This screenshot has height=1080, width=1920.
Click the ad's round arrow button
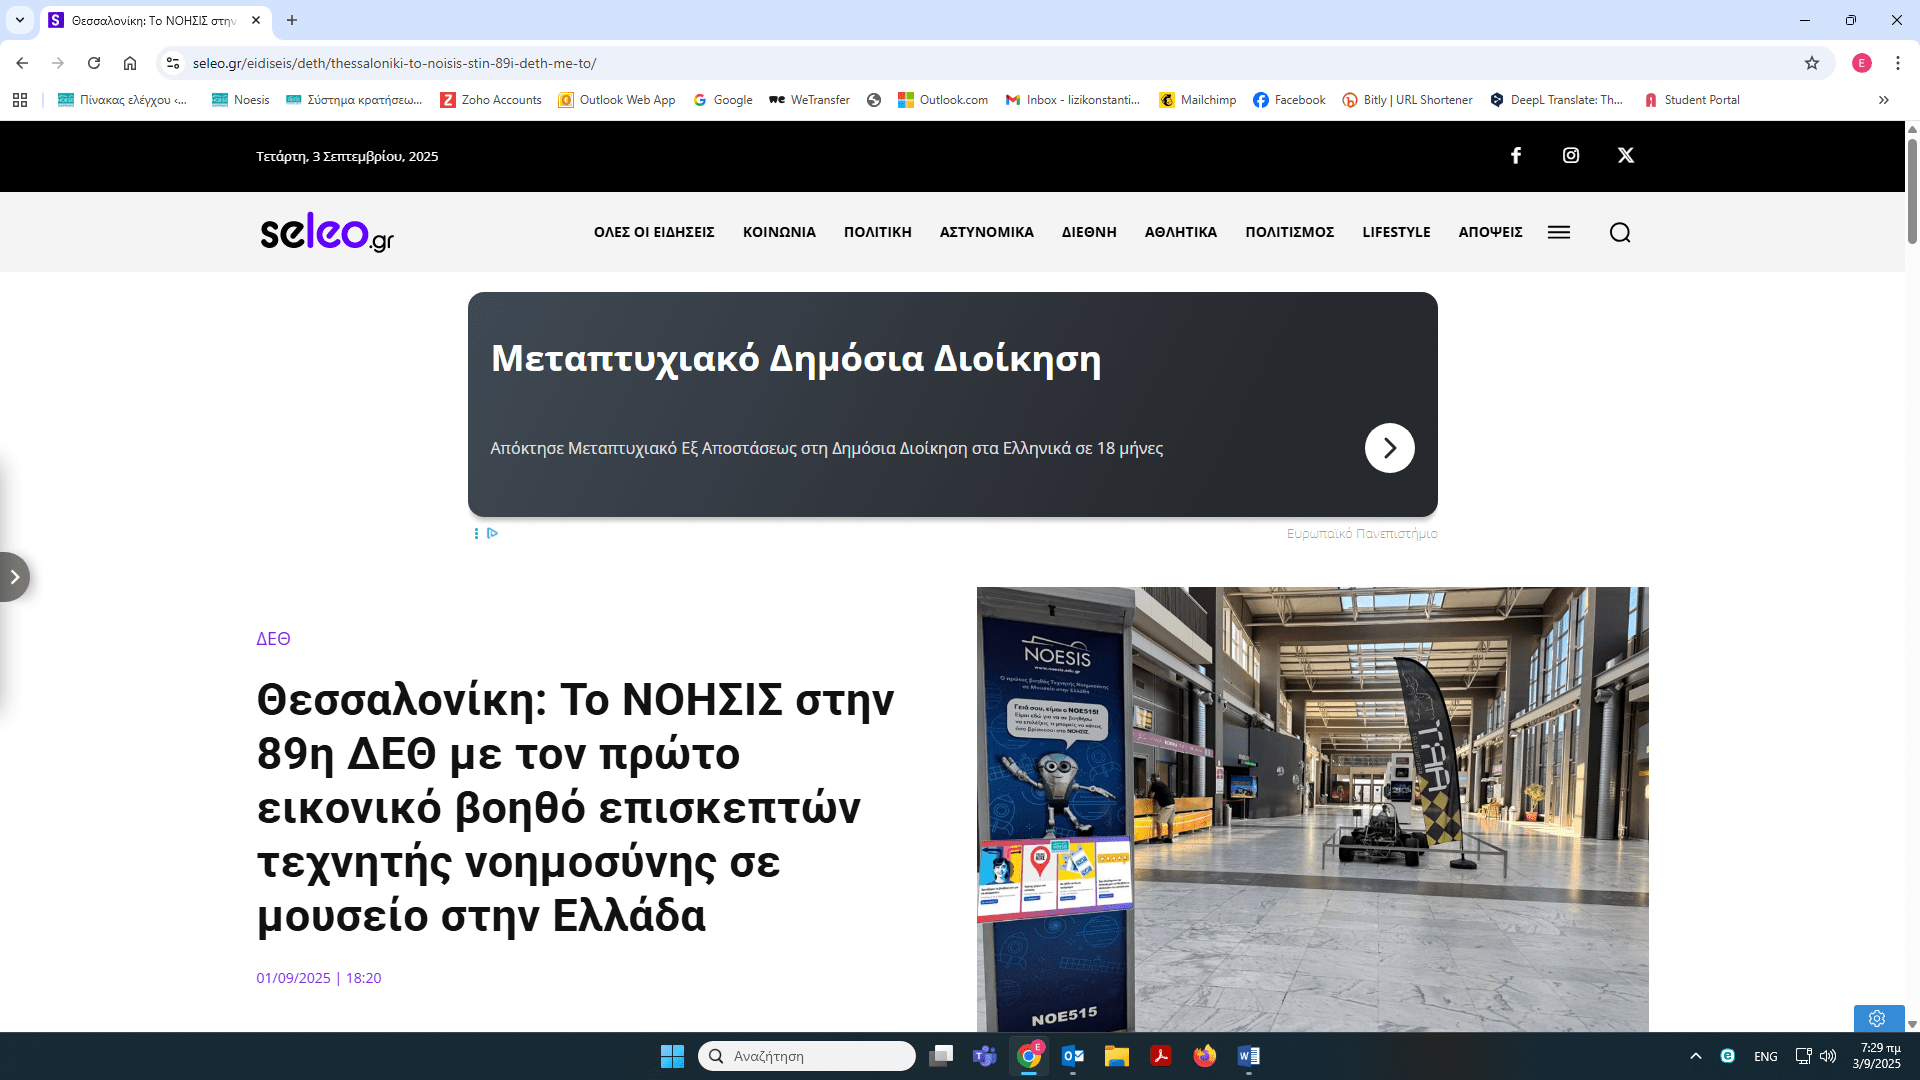1389,448
